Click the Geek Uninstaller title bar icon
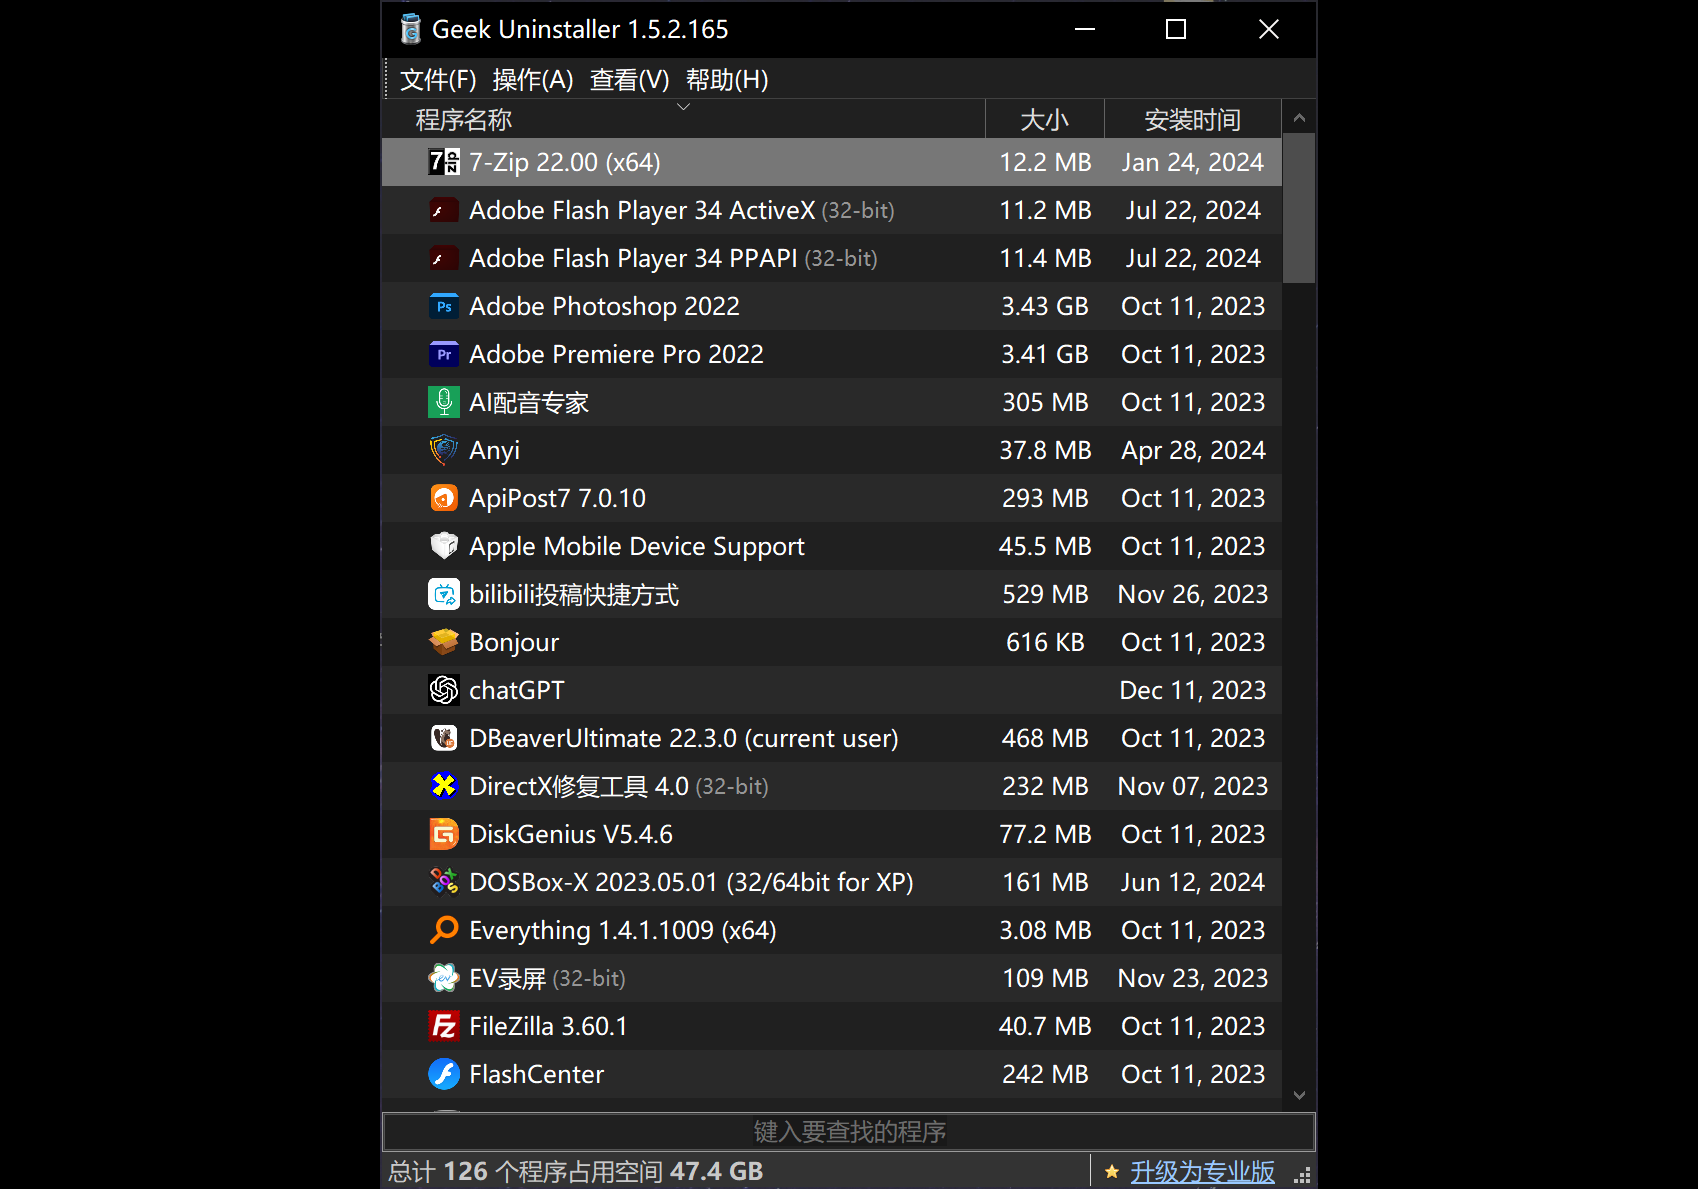Screen dimensions: 1698x1189 click(x=411, y=29)
